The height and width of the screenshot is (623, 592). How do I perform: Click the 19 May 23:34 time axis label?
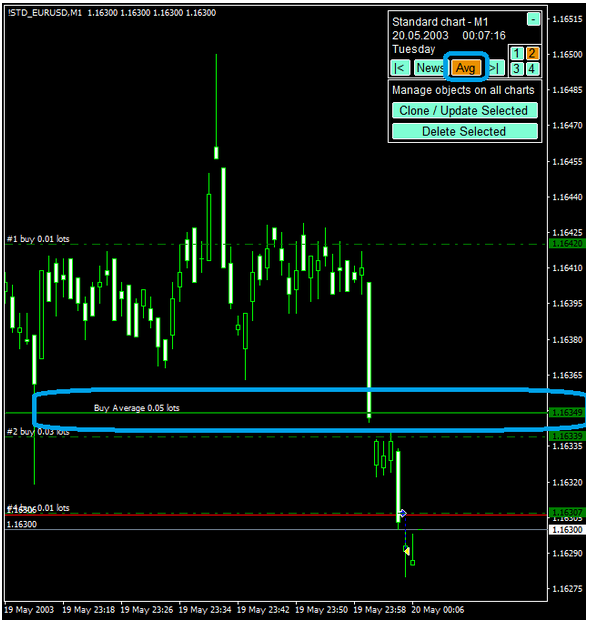205,609
